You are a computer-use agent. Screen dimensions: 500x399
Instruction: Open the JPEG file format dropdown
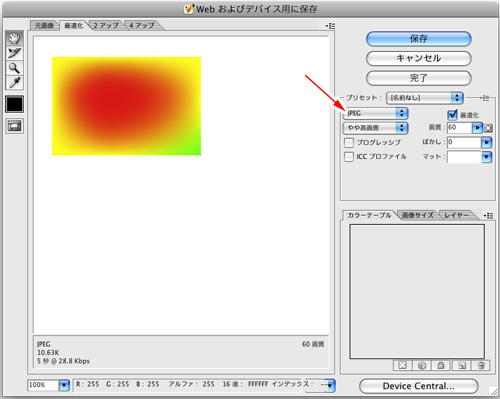pyautogui.click(x=375, y=113)
